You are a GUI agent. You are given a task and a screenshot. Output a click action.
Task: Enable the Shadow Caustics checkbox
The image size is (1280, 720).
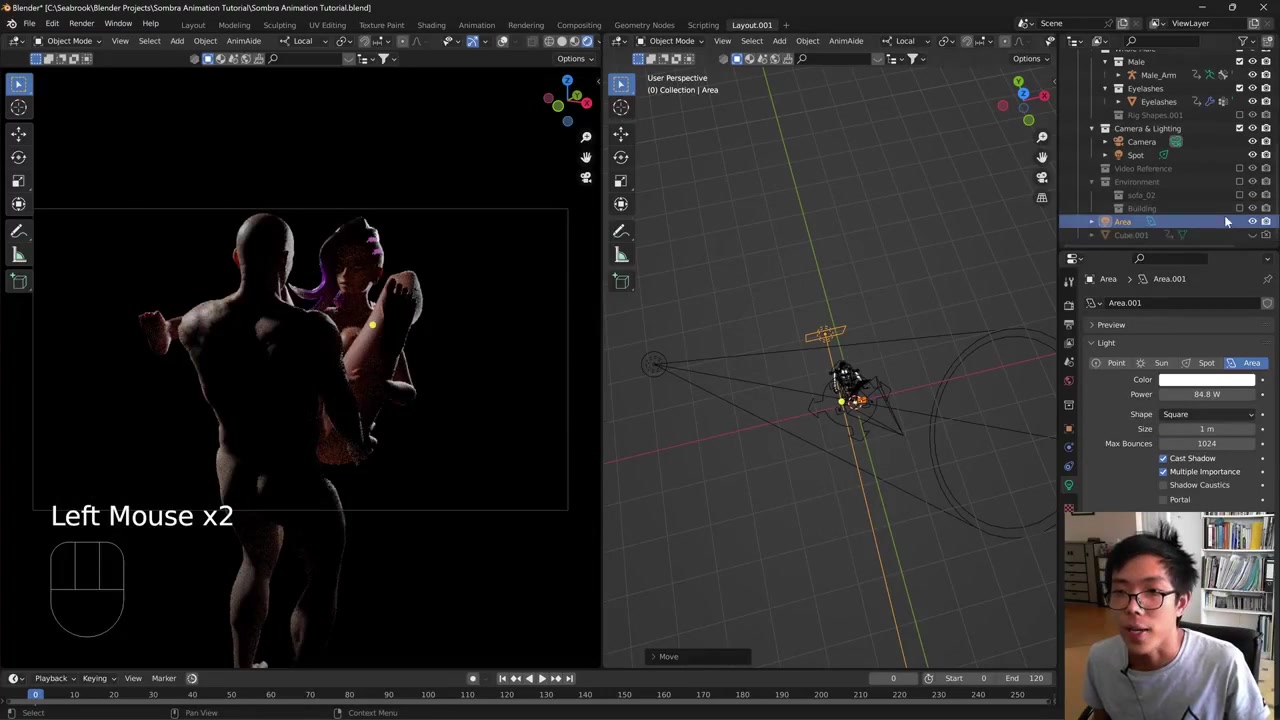tap(1163, 485)
